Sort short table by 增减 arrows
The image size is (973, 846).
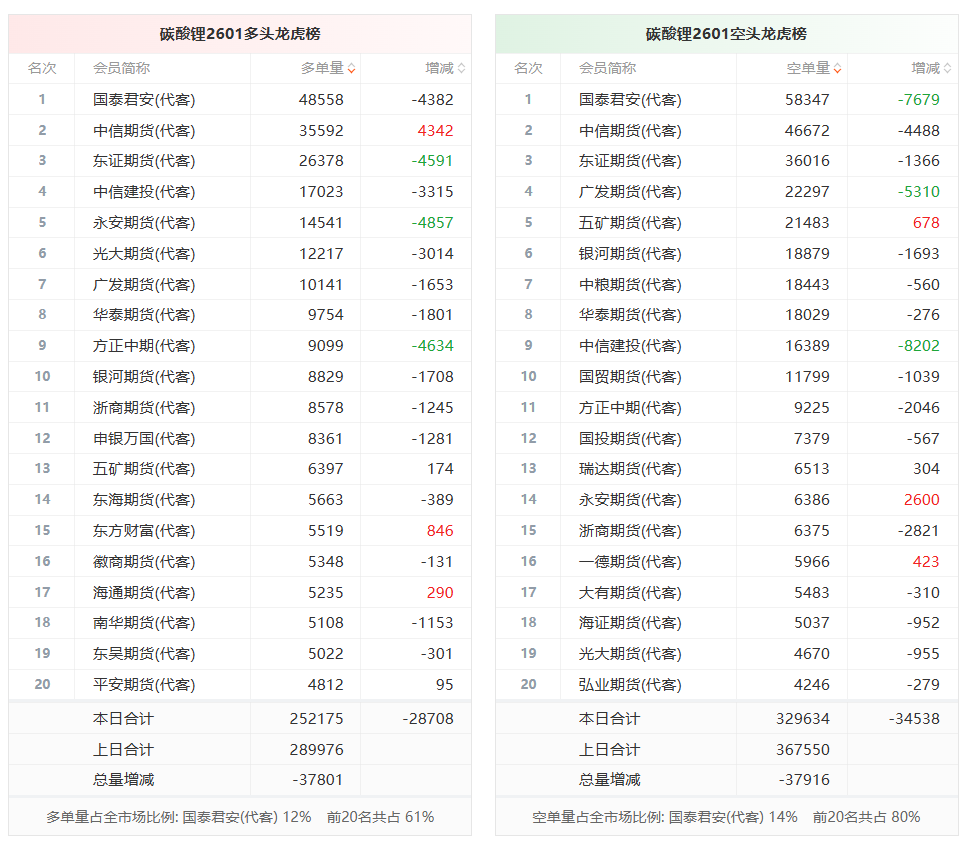point(947,69)
